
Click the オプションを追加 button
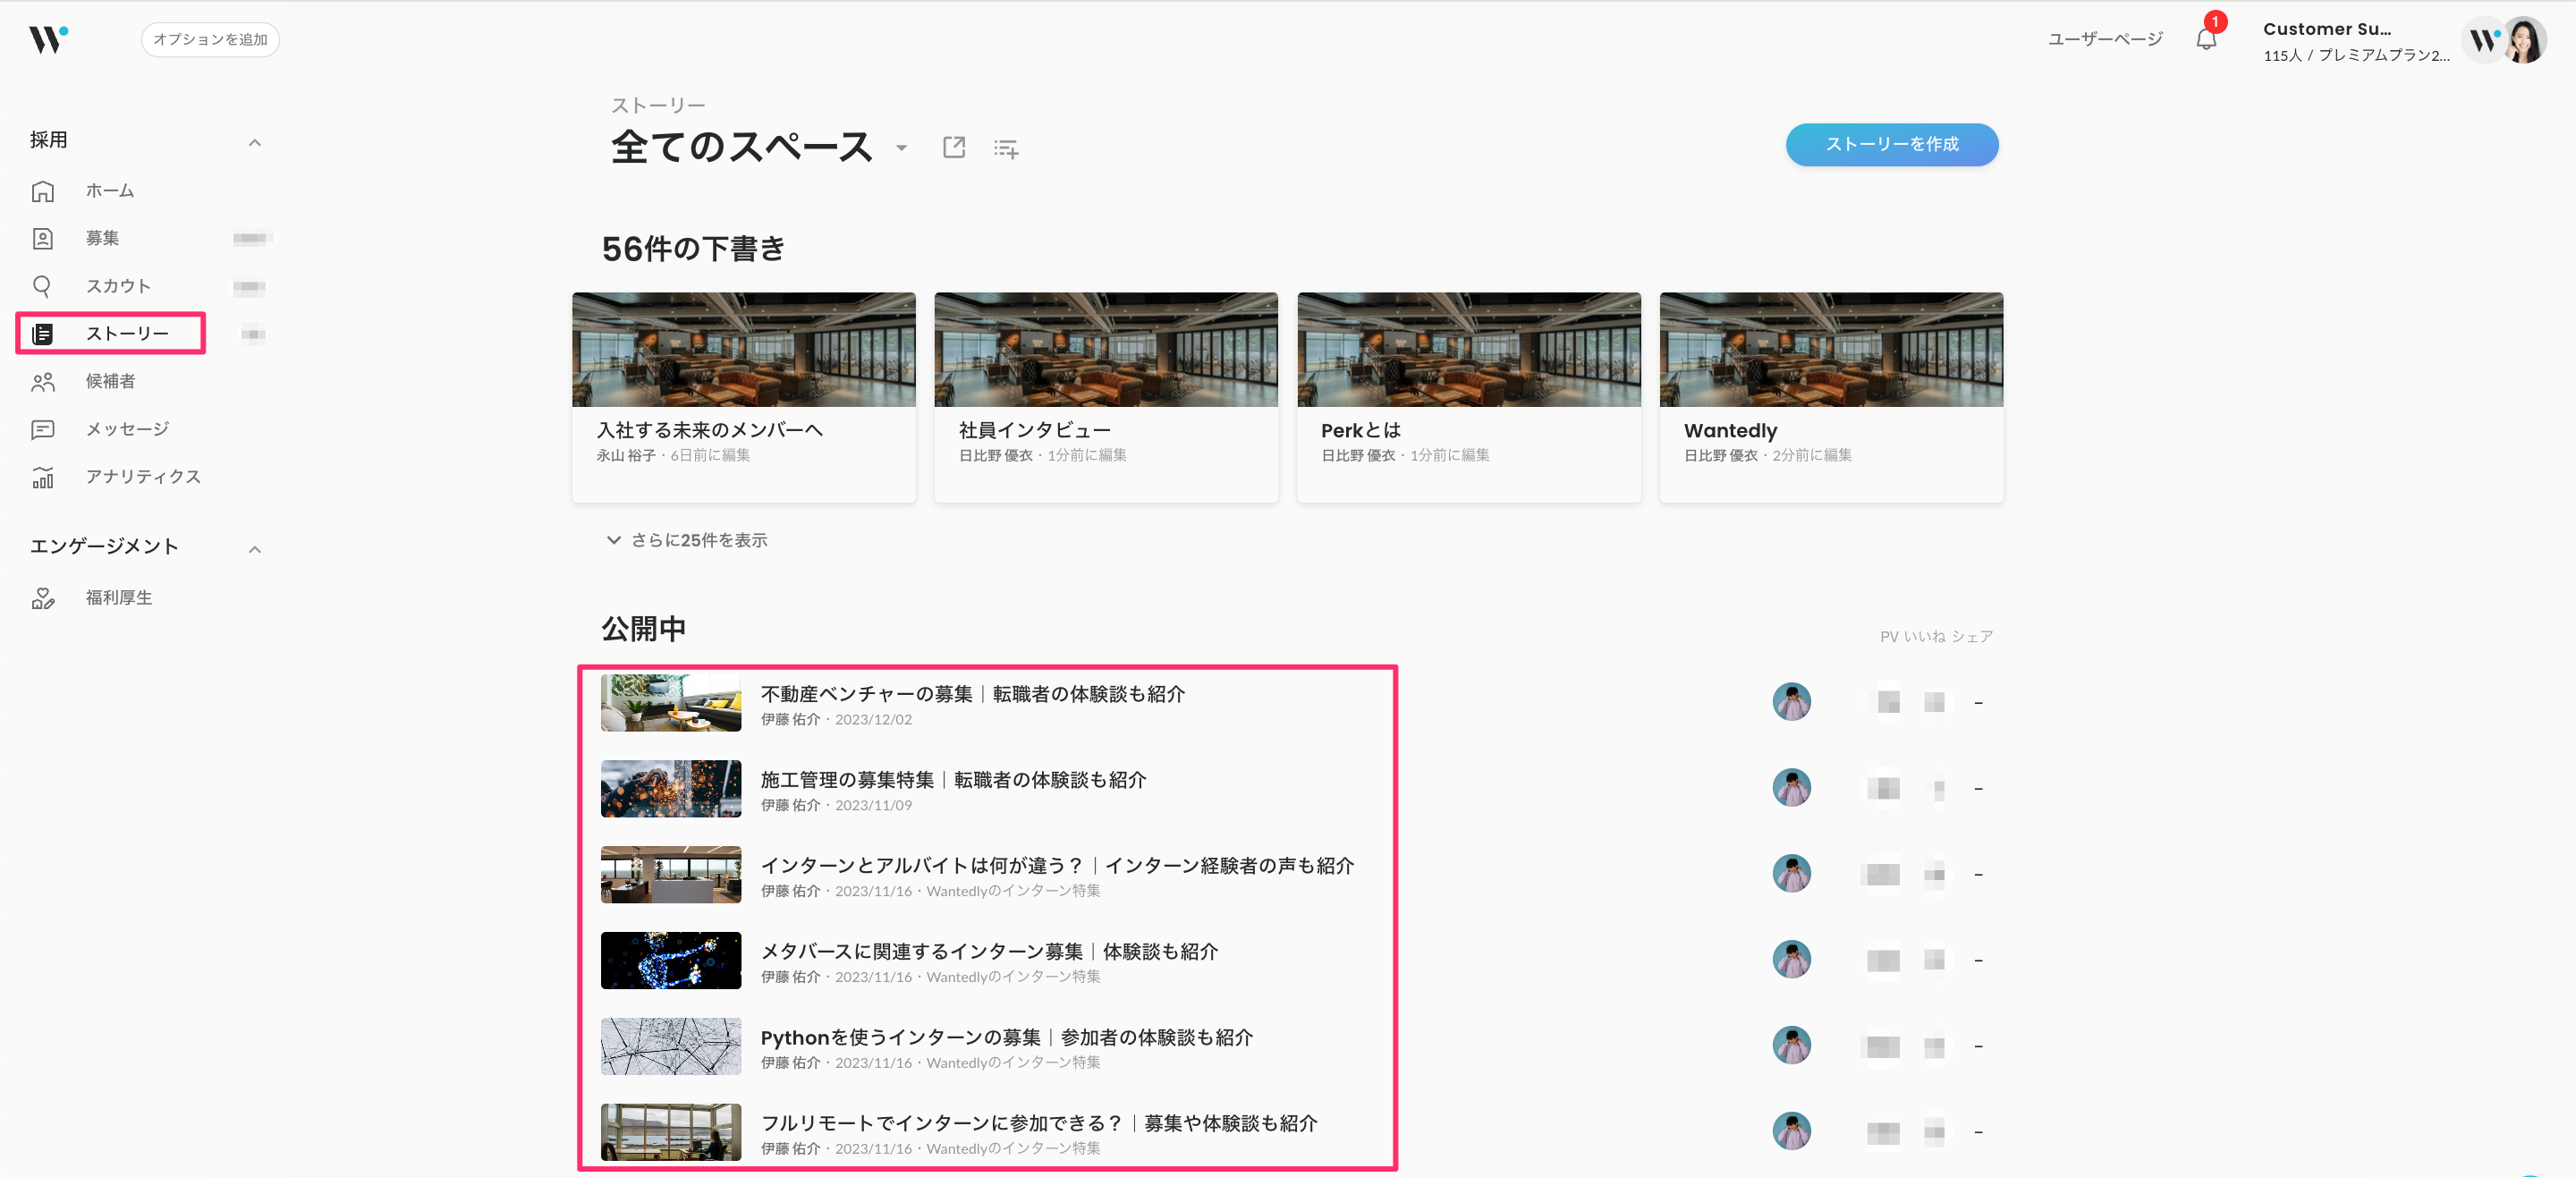point(210,39)
